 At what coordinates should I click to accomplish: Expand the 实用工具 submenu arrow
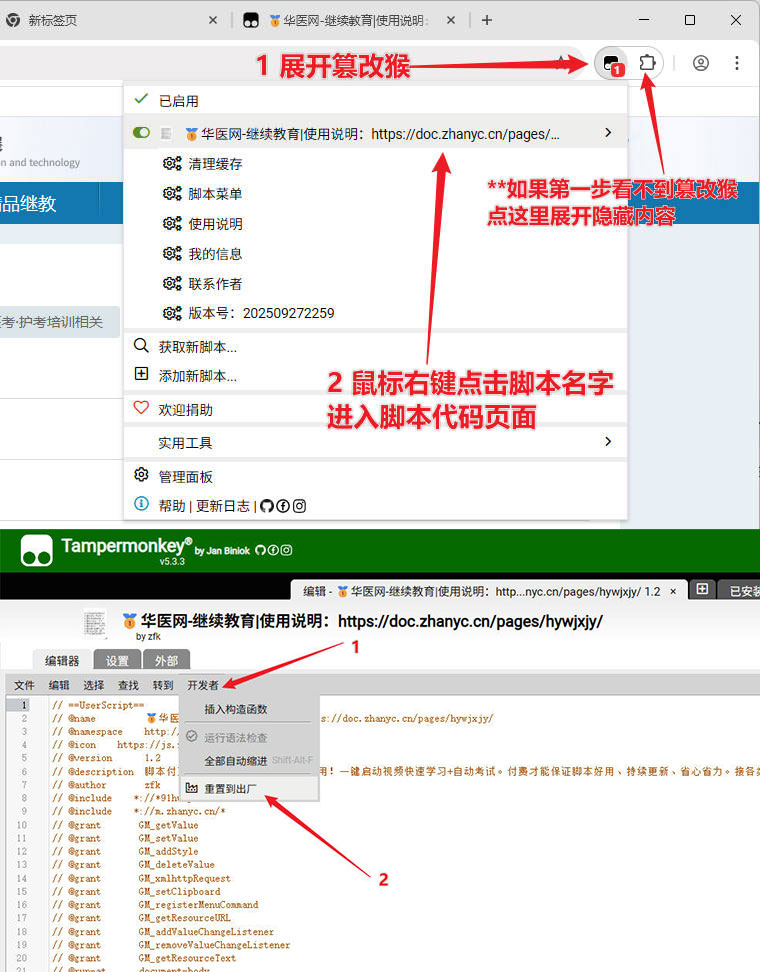tap(607, 442)
